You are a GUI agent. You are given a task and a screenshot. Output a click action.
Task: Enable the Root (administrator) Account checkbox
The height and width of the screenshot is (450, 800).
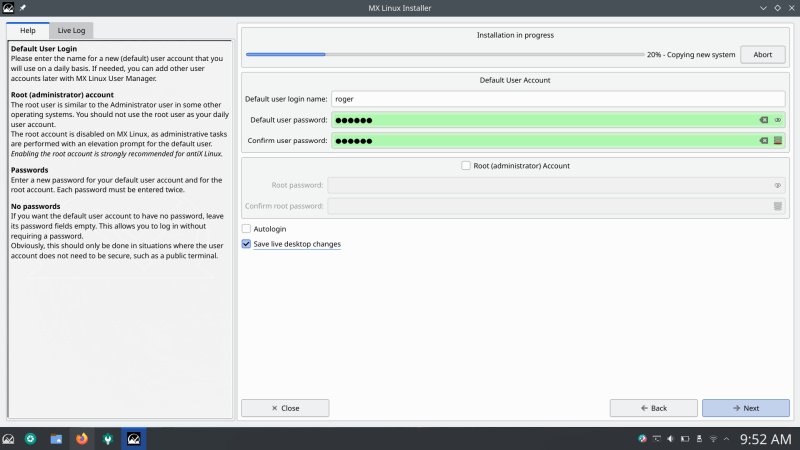pyautogui.click(x=466, y=165)
